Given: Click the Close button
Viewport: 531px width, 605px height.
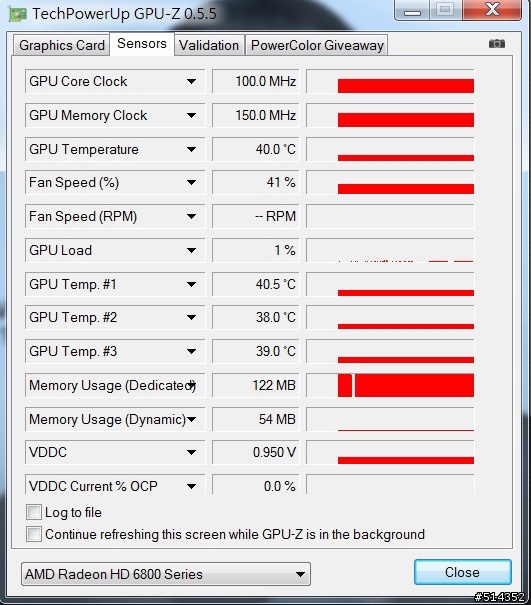Looking at the screenshot, I should (x=463, y=572).
